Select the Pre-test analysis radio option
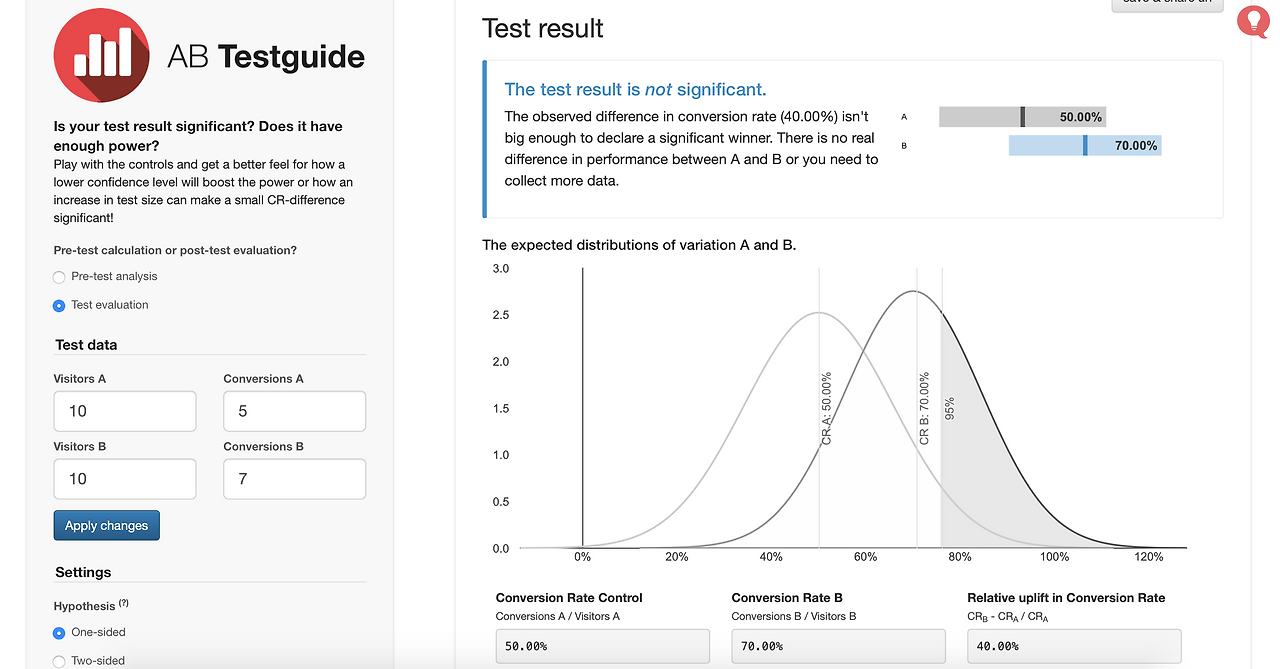This screenshot has width=1280, height=669. 59,277
